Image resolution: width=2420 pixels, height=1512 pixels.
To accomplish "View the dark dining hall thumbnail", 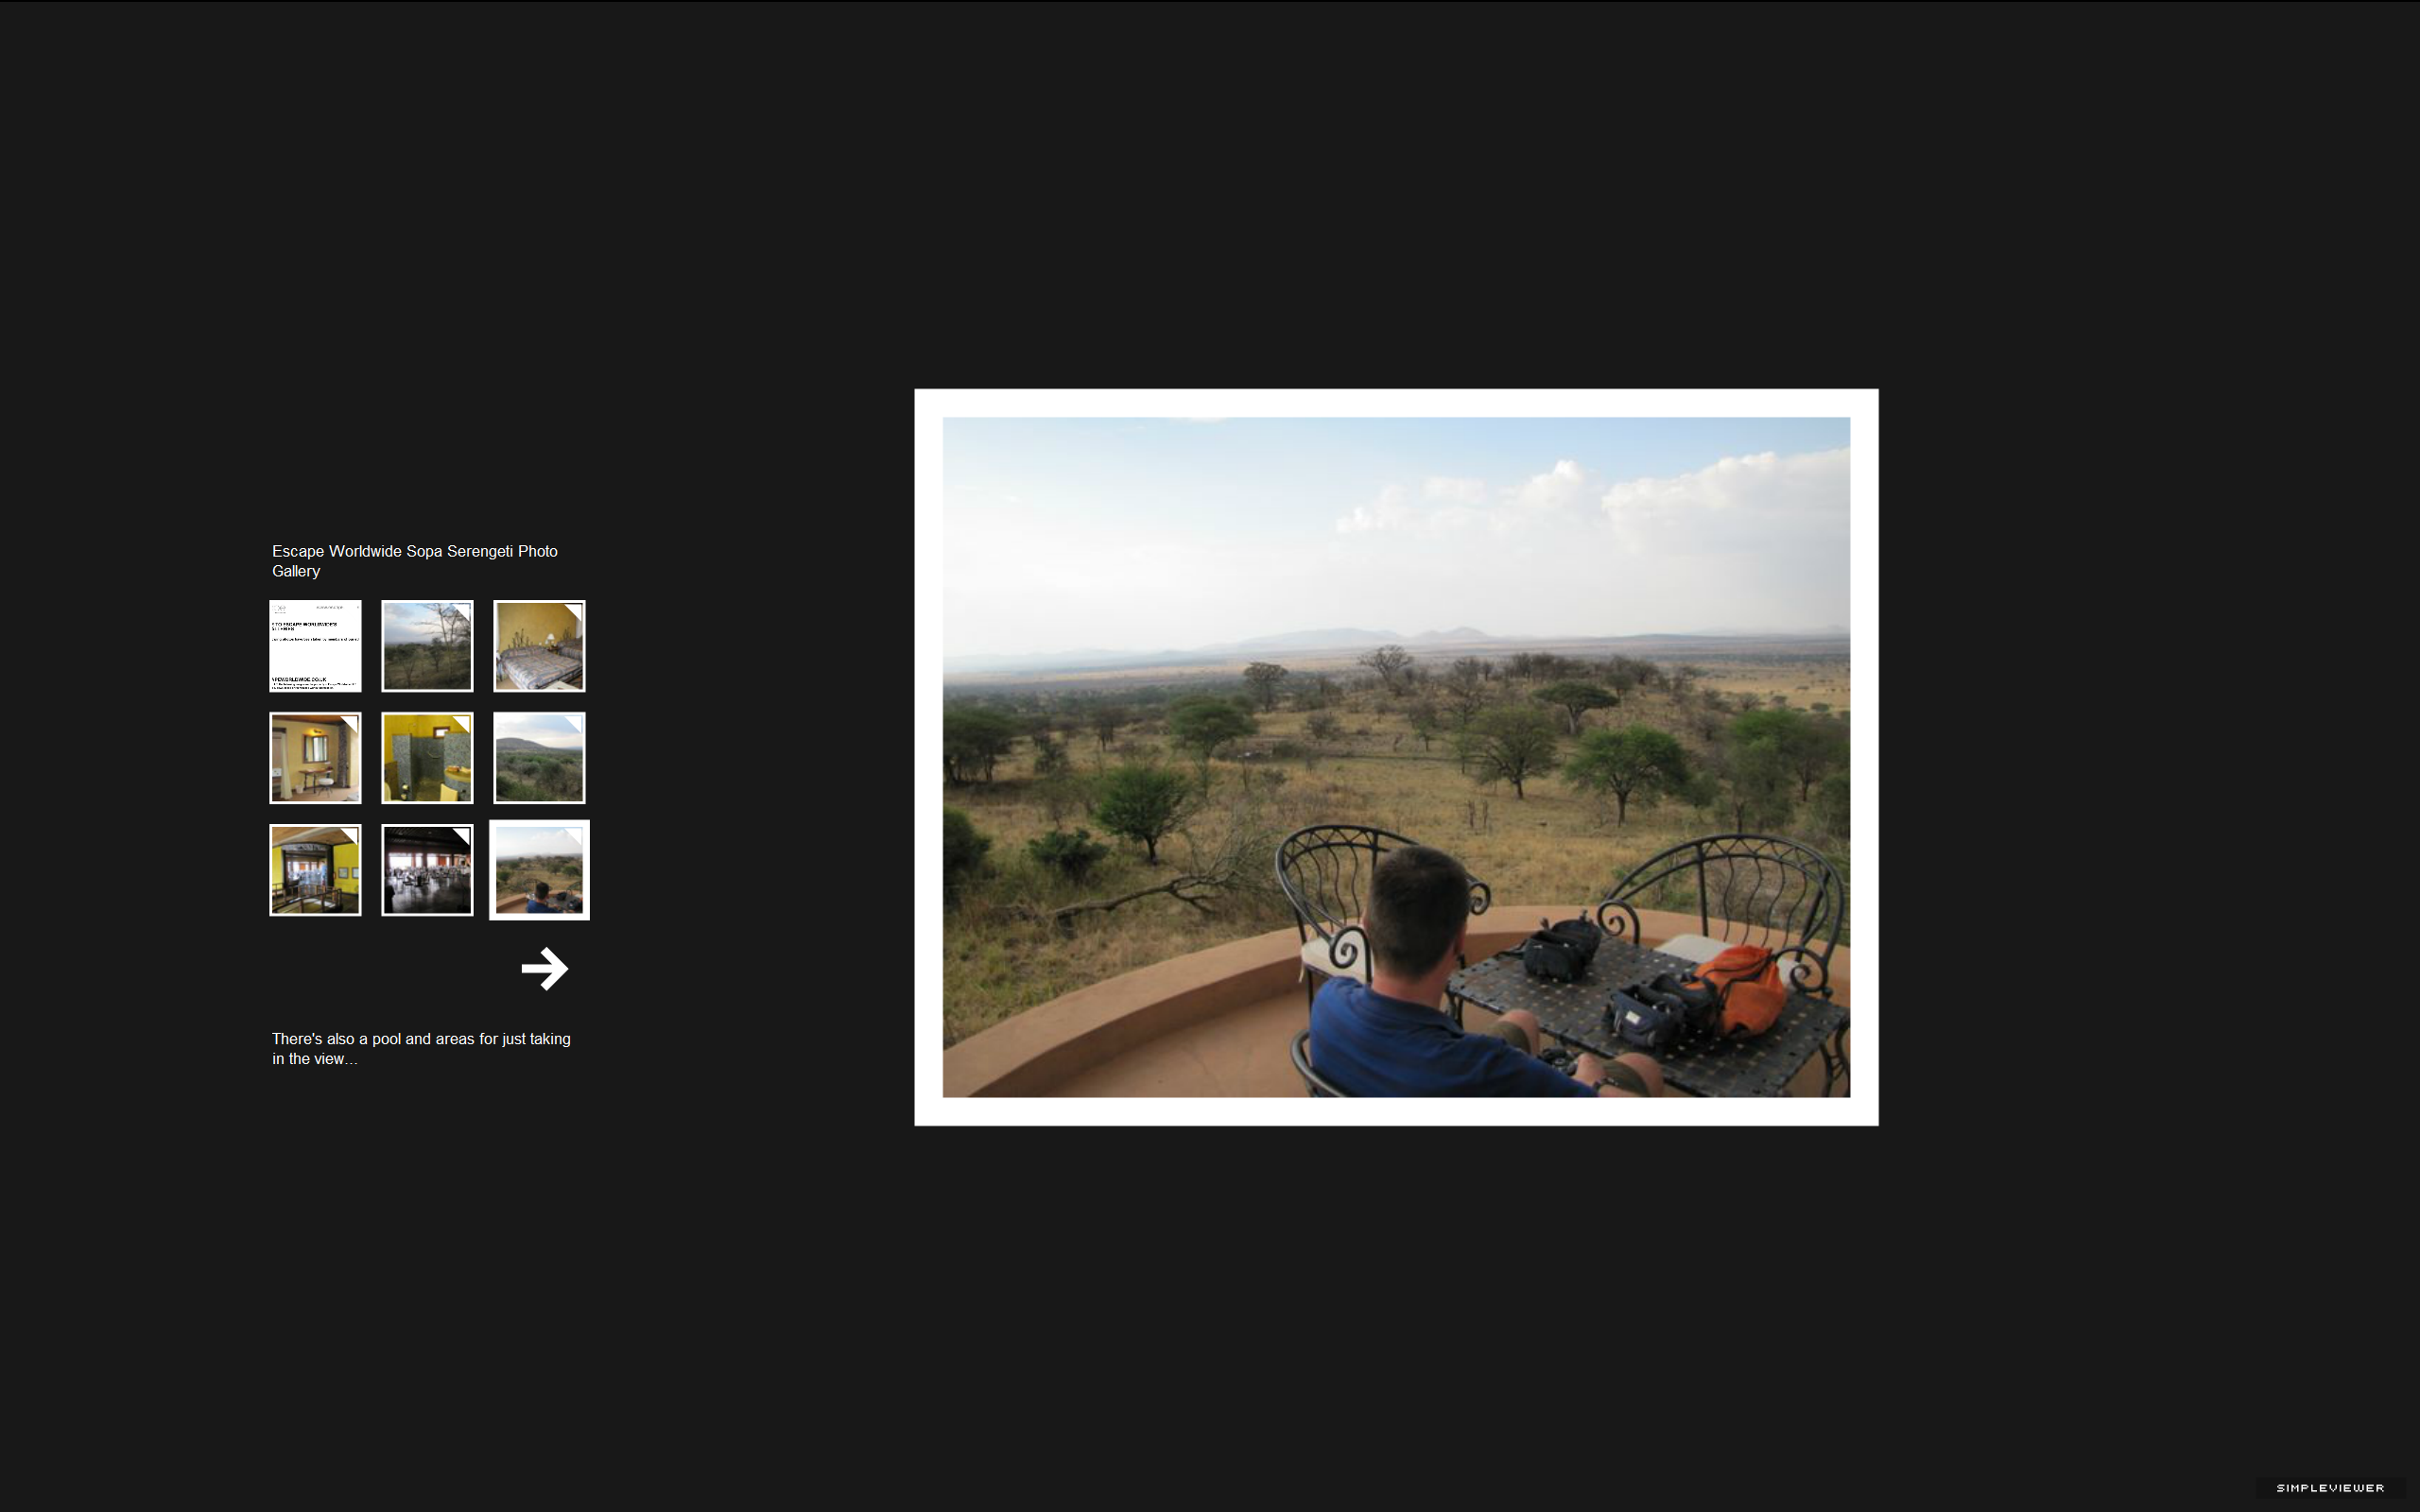I will [427, 870].
